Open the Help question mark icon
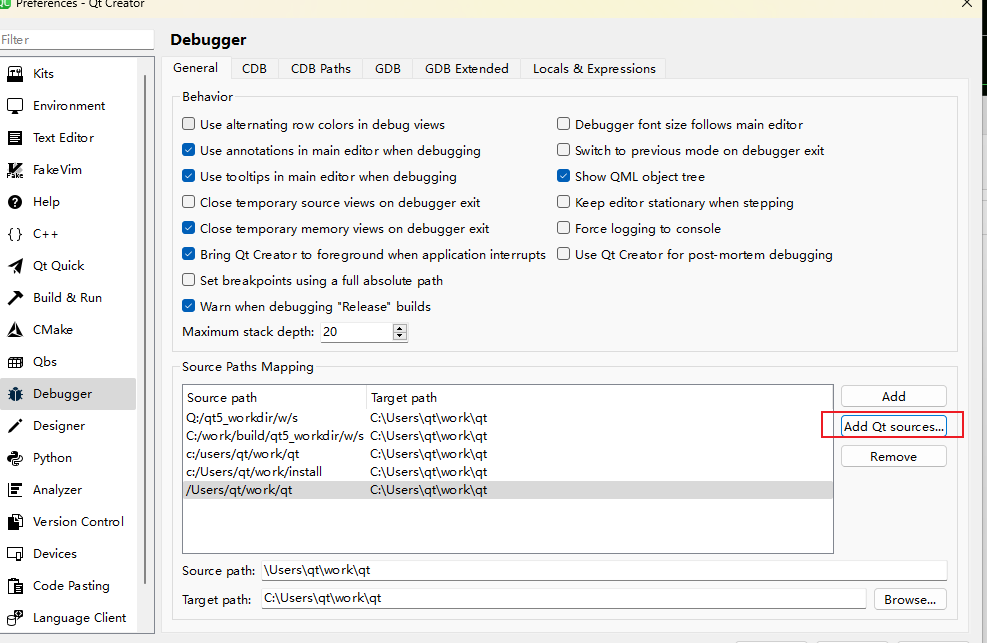Image resolution: width=987 pixels, height=643 pixels. [x=15, y=202]
